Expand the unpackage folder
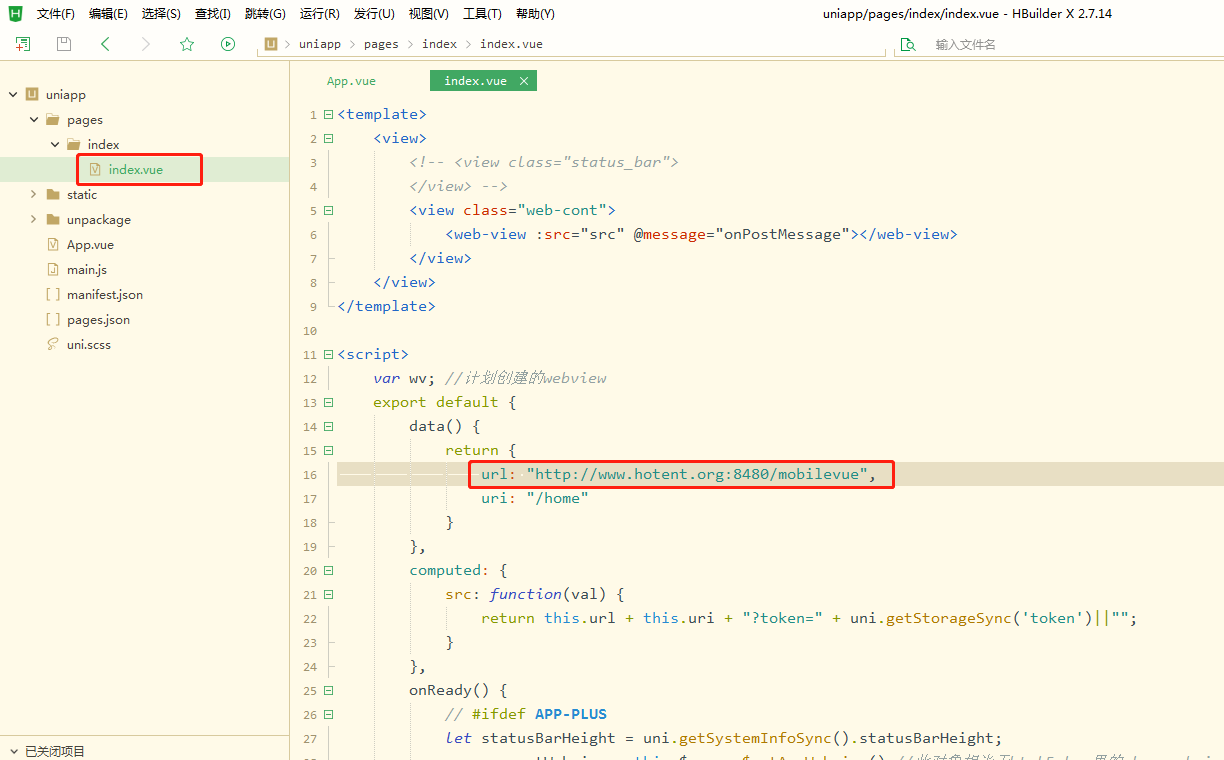This screenshot has width=1224, height=760. (x=34, y=220)
